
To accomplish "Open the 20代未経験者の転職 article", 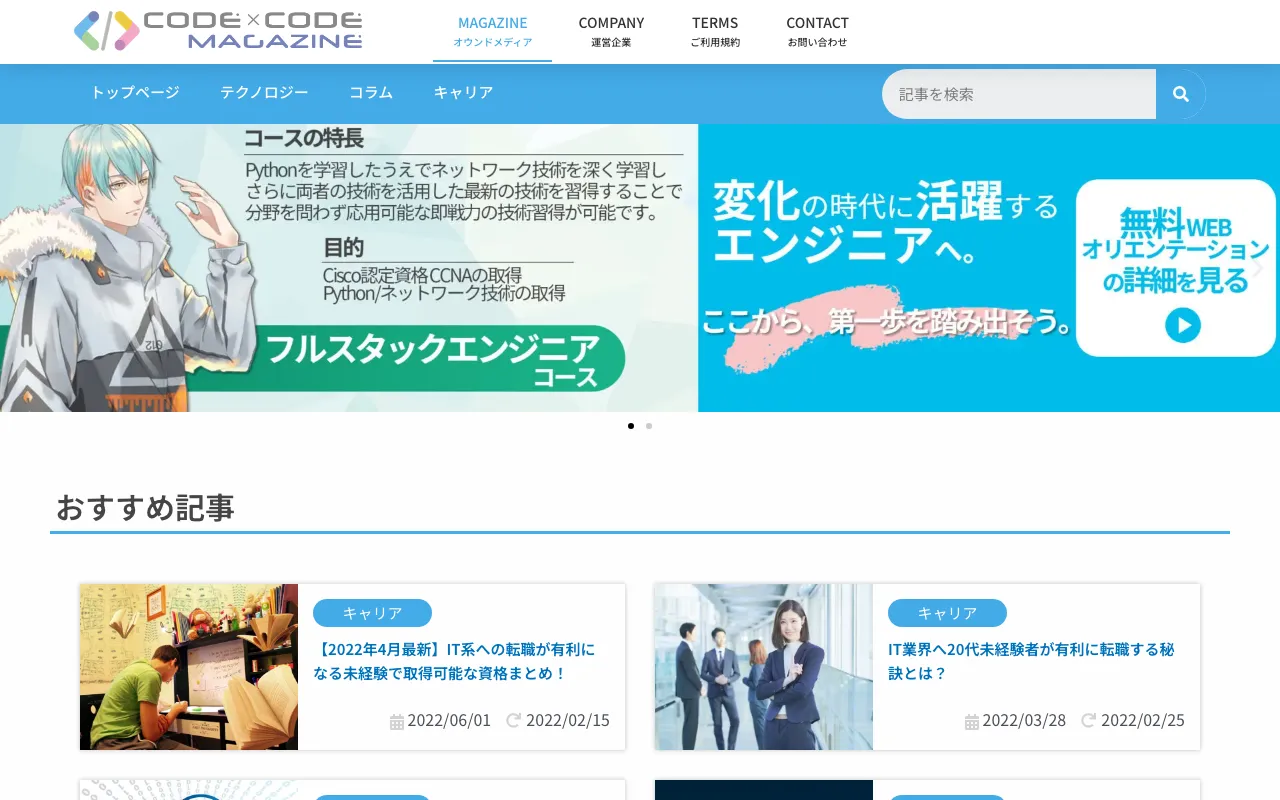I will (x=1031, y=660).
